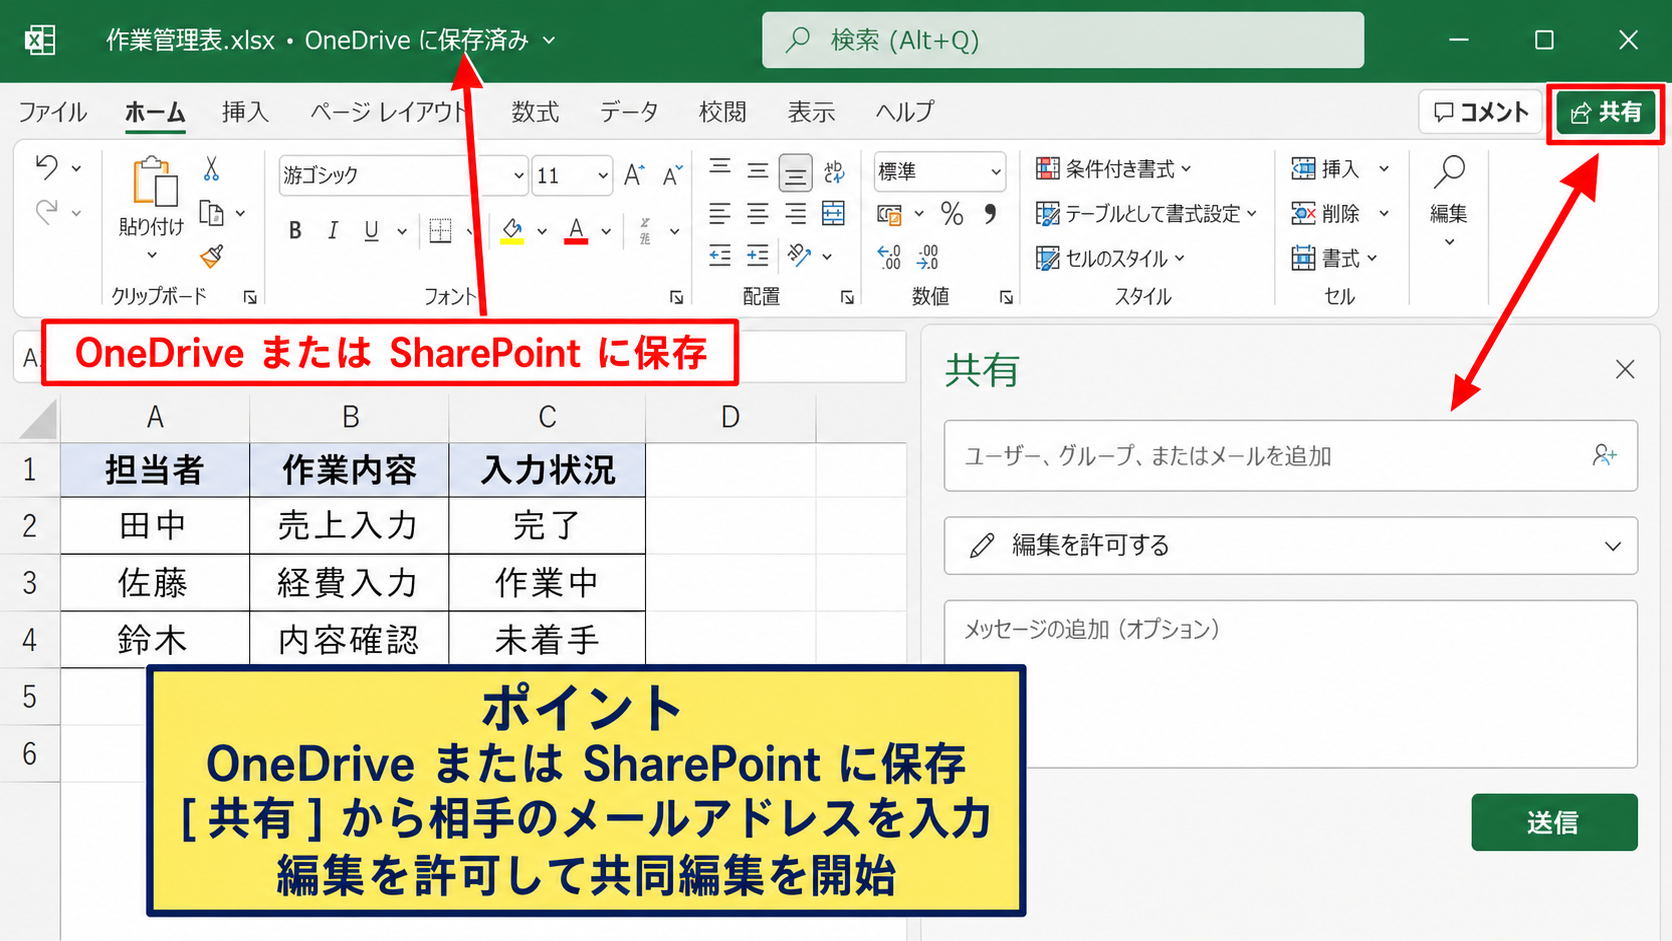Click the accounting number format icon
Image resolution: width=1672 pixels, height=941 pixels.
(889, 214)
